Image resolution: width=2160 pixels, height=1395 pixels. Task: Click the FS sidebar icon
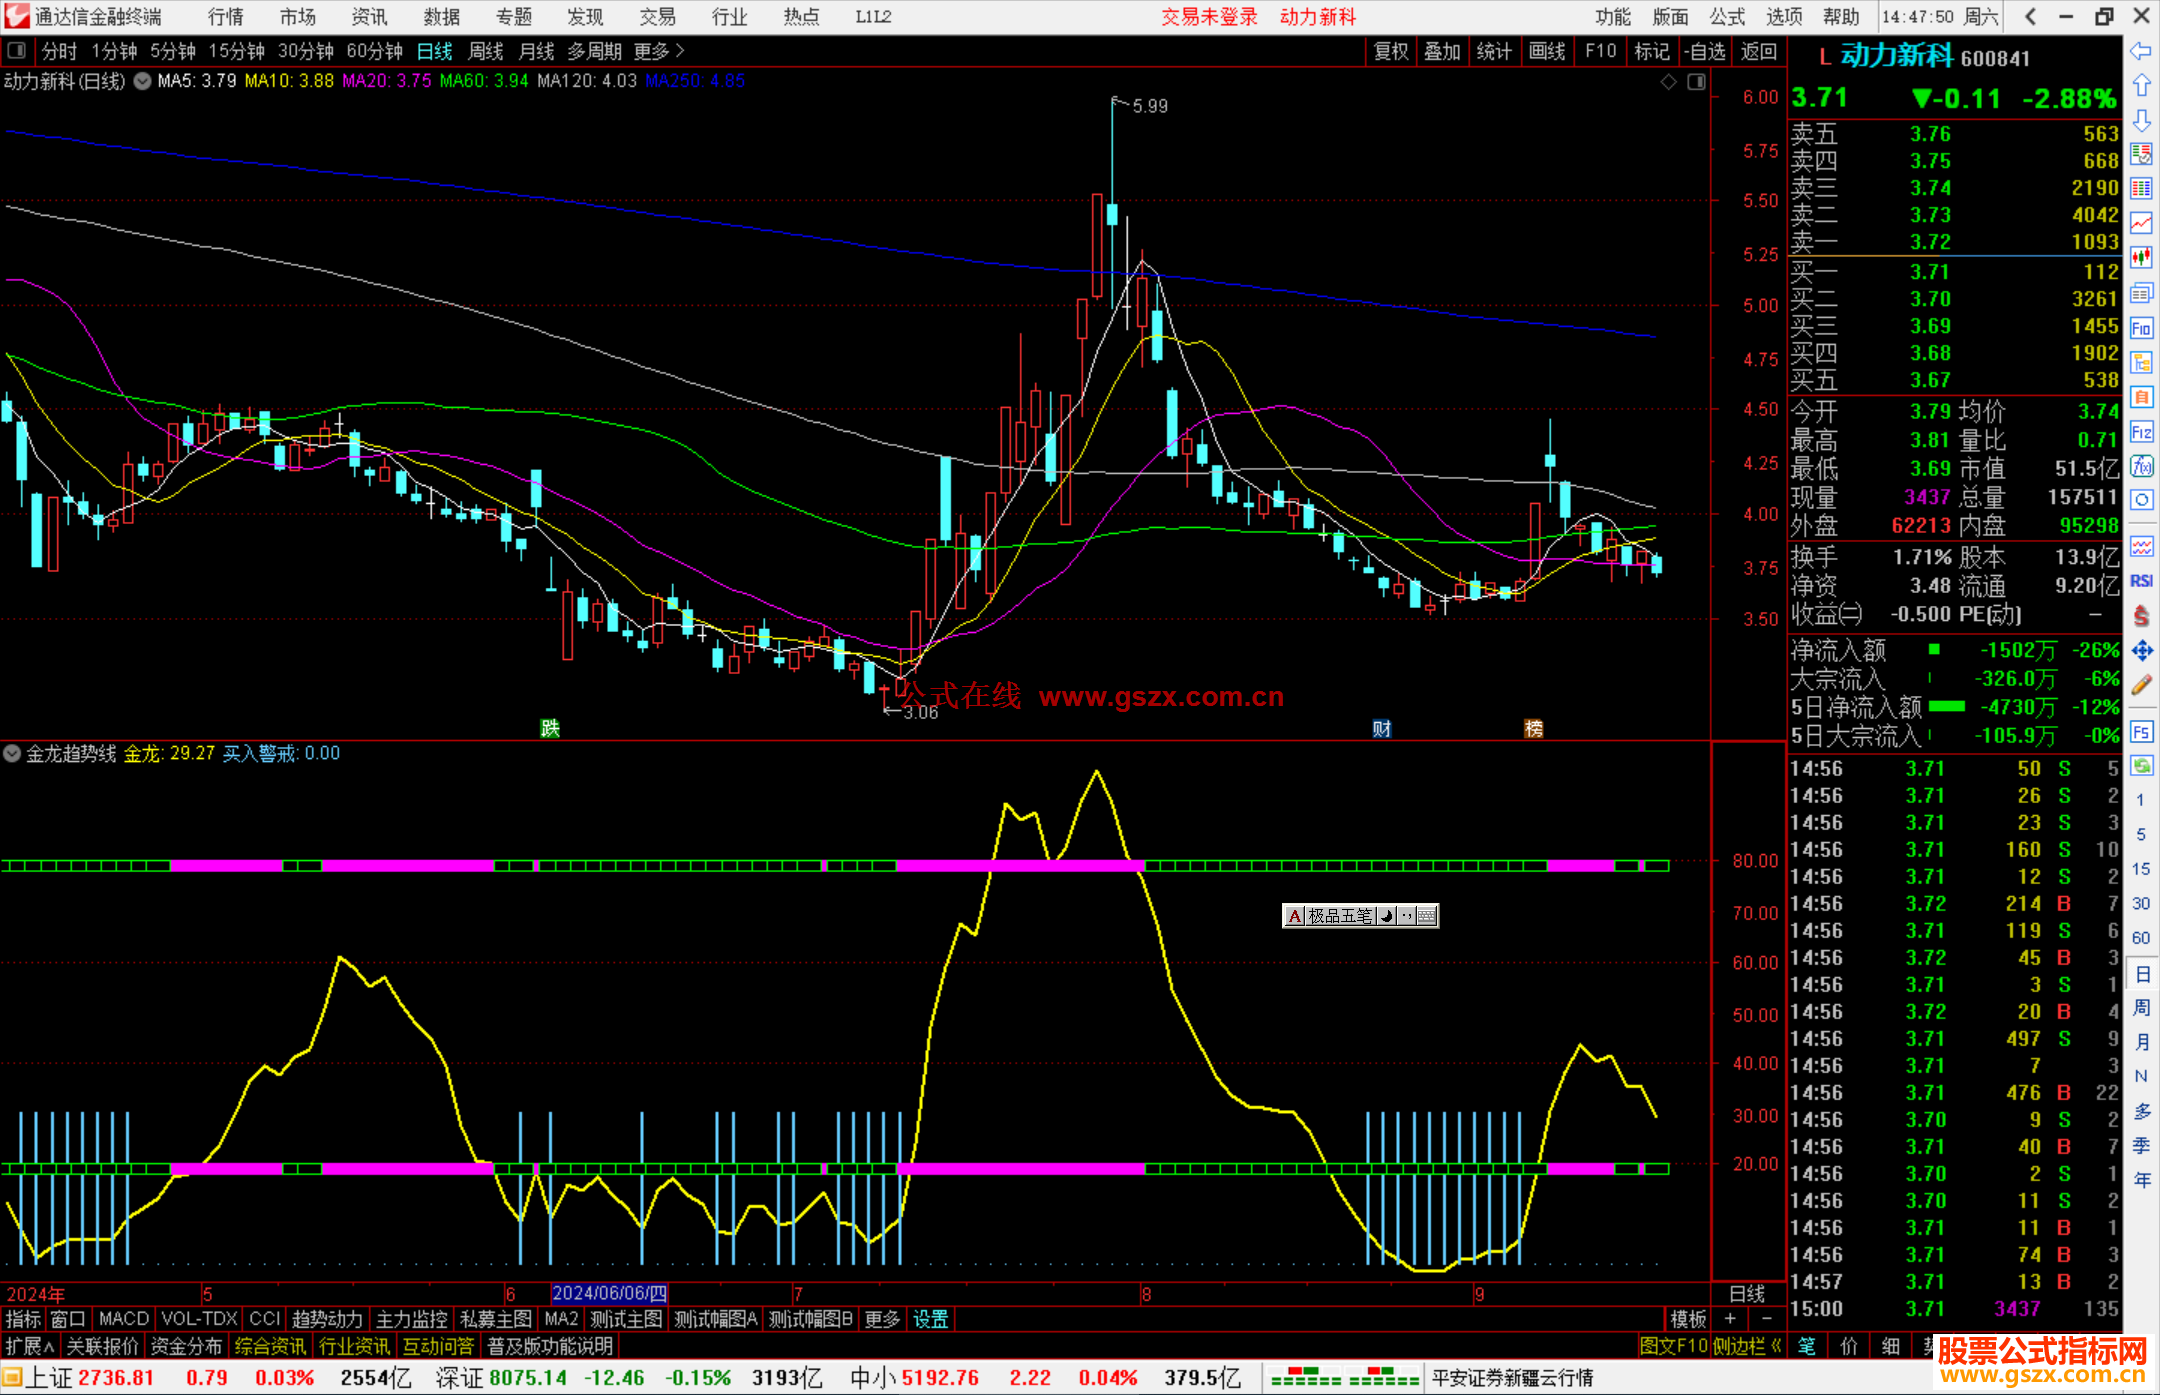pyautogui.click(x=2141, y=732)
